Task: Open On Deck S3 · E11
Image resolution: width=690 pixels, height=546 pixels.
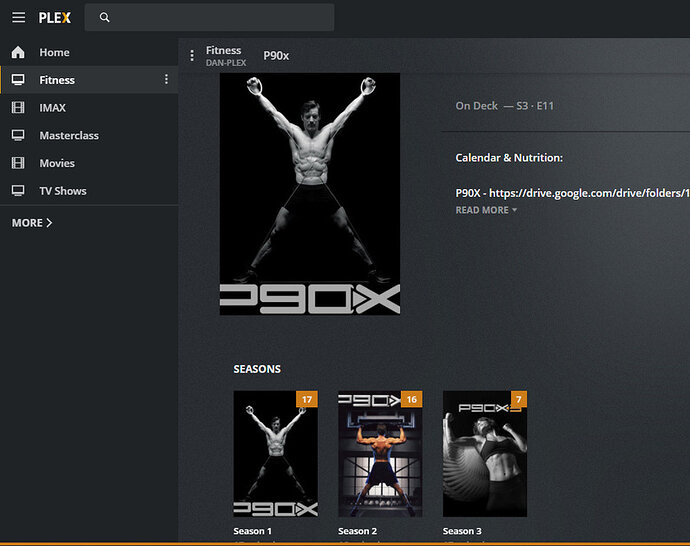Action: [x=504, y=106]
